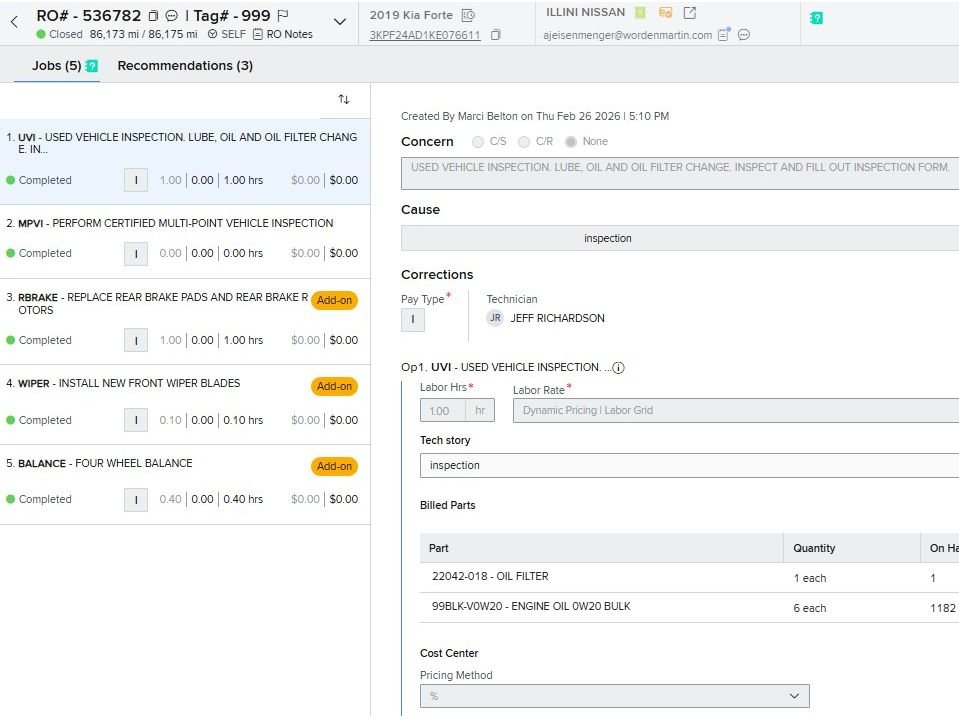Select the C/S concern radio button
Image resolution: width=959 pixels, height=719 pixels.
click(478, 142)
